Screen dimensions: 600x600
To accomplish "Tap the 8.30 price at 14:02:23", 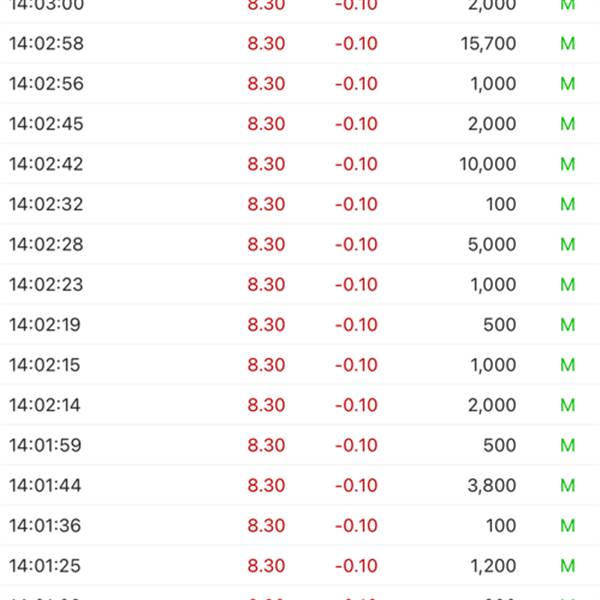I will [x=266, y=285].
